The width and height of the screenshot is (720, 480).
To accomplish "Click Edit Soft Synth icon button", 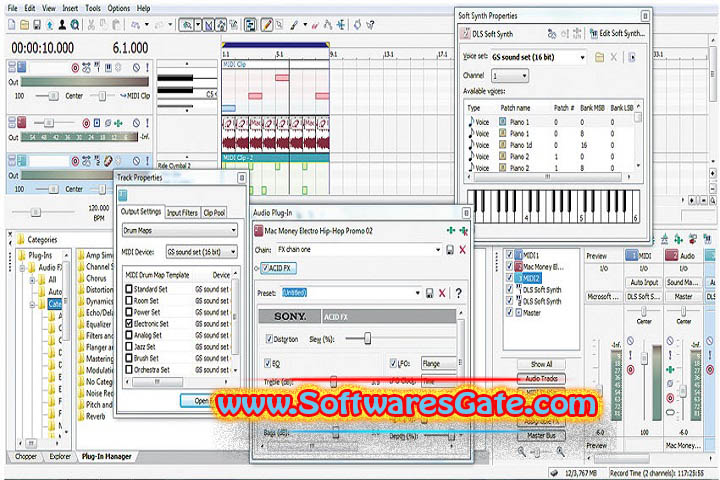I will tap(593, 34).
